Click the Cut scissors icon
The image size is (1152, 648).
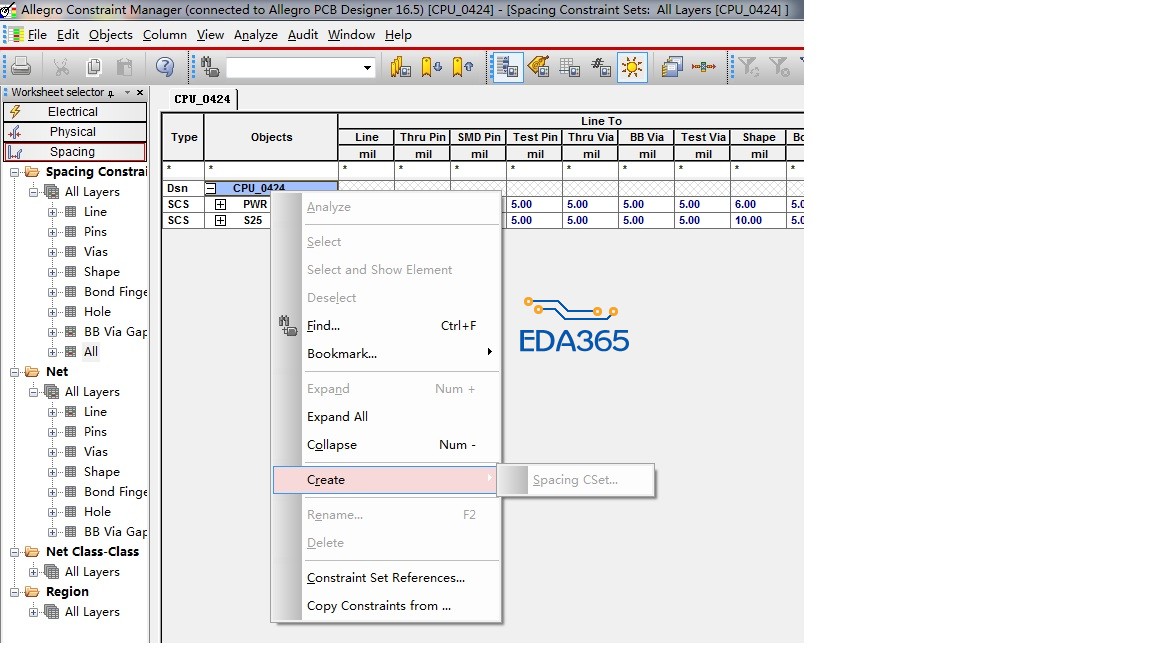(x=61, y=67)
